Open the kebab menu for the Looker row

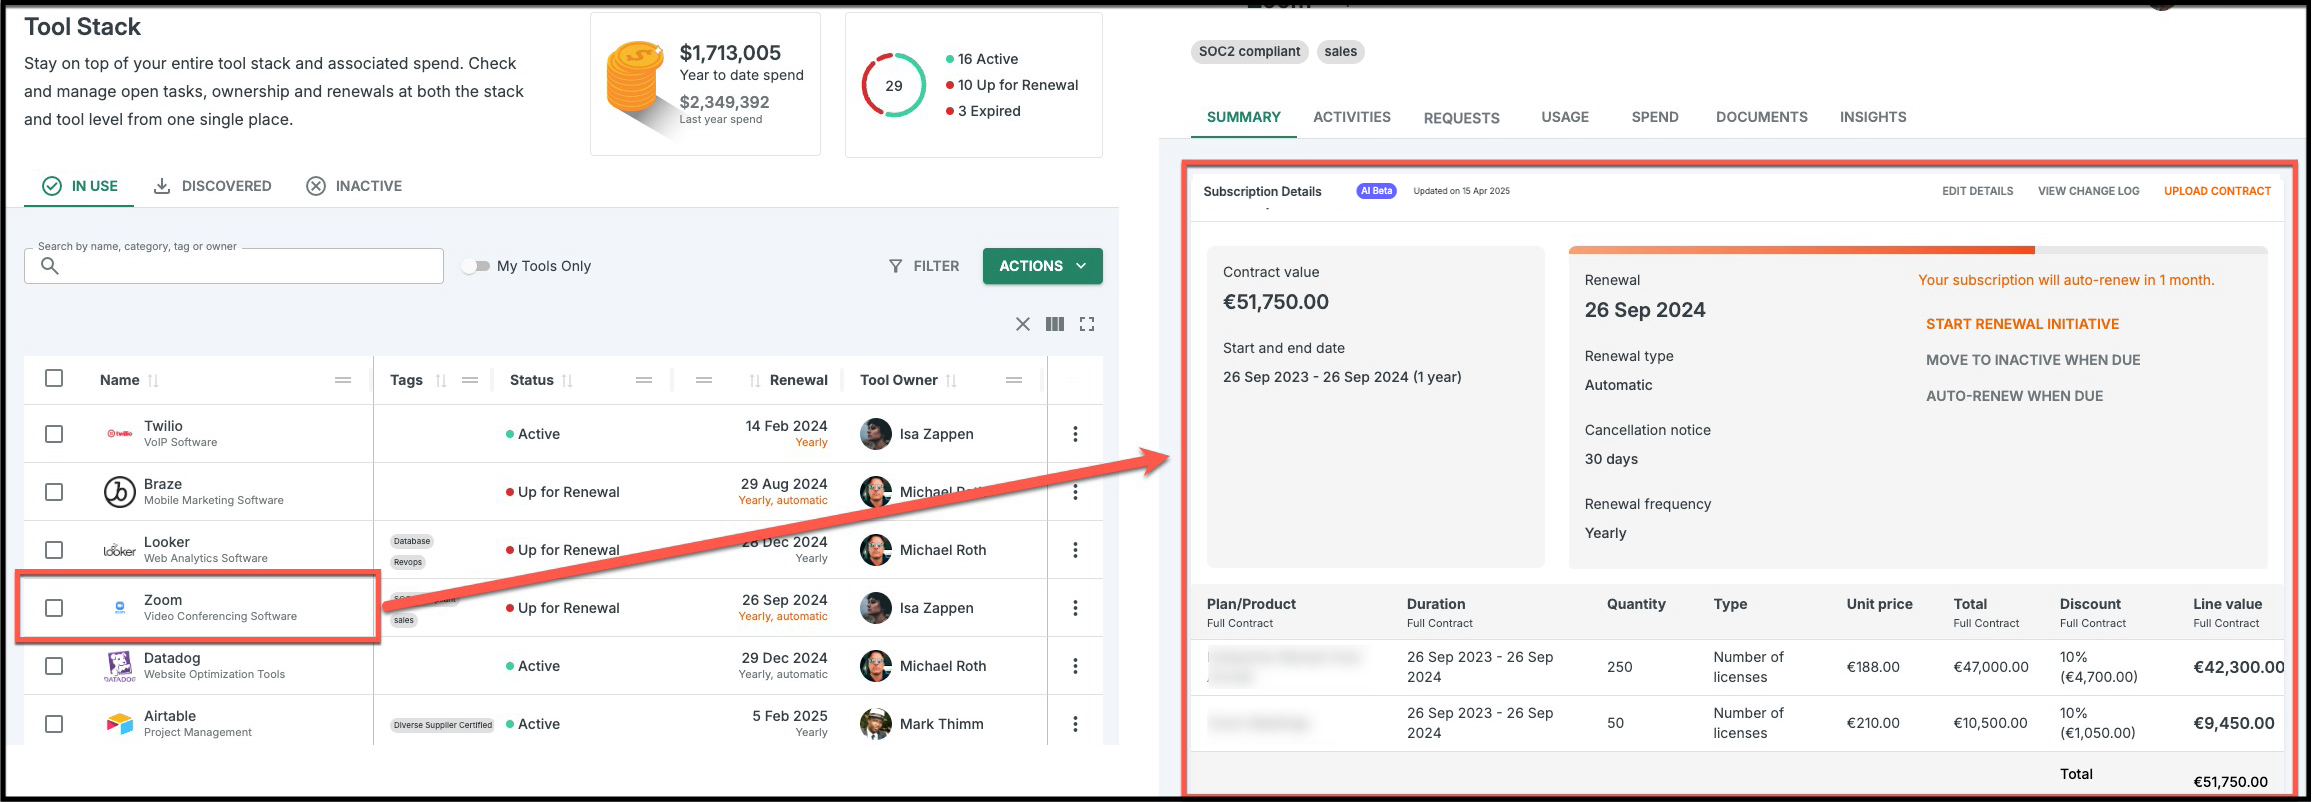(x=1075, y=550)
